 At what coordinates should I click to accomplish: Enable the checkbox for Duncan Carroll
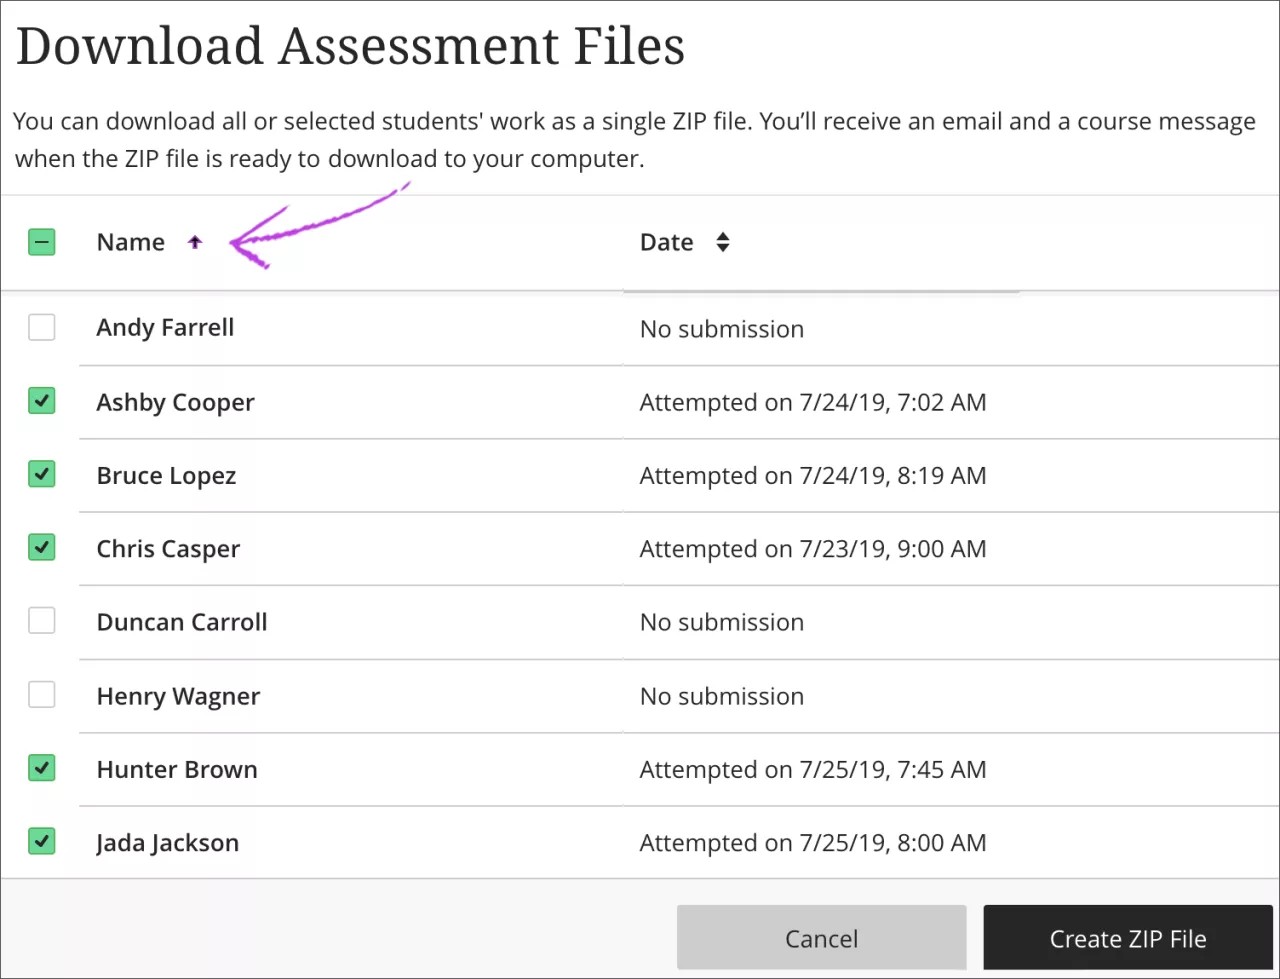(x=41, y=621)
